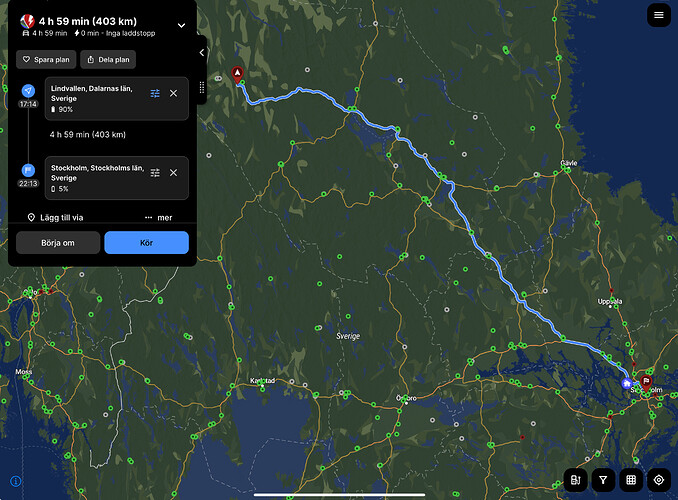The height and width of the screenshot is (500, 678).
Task: Open the map filter funnel
Action: pyautogui.click(x=603, y=480)
